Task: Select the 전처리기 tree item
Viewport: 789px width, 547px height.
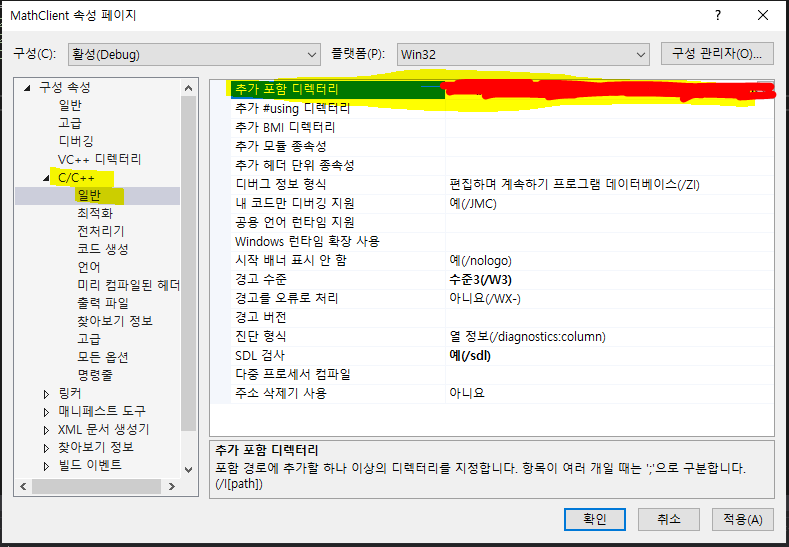Action: (x=101, y=231)
